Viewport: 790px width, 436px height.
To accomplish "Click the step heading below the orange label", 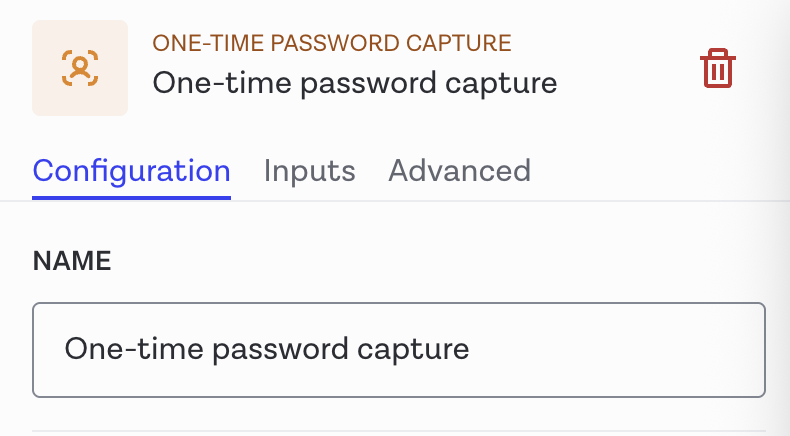I will [x=354, y=83].
